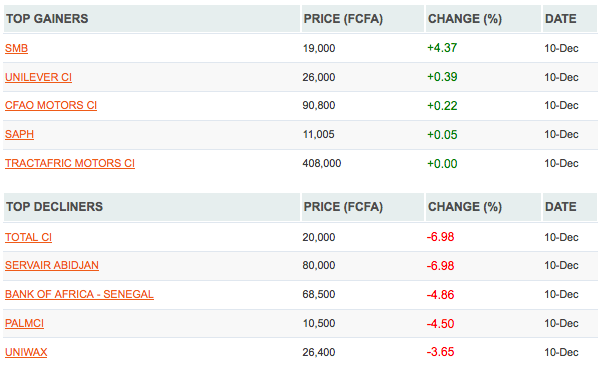Click the -6.98 change for TOTAL CI

tap(440, 237)
